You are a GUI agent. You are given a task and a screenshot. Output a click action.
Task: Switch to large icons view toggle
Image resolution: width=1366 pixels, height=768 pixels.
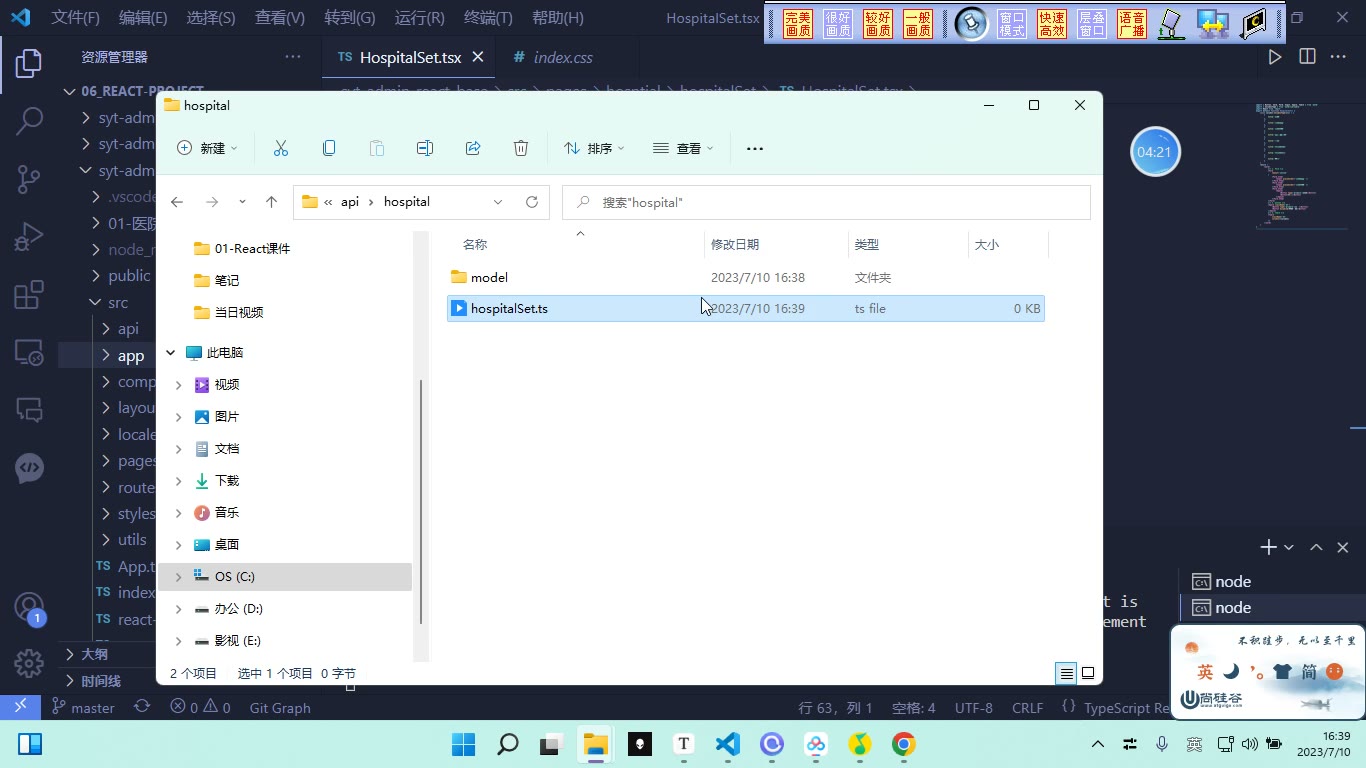point(1088,673)
